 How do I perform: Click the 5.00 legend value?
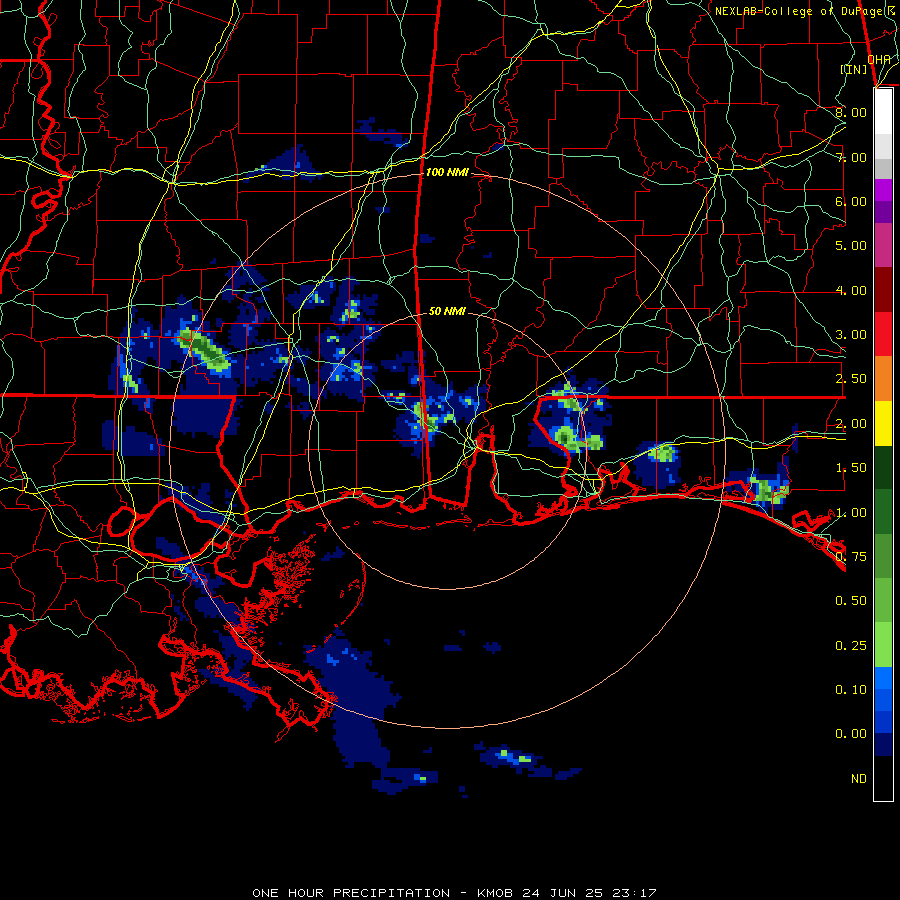click(851, 246)
